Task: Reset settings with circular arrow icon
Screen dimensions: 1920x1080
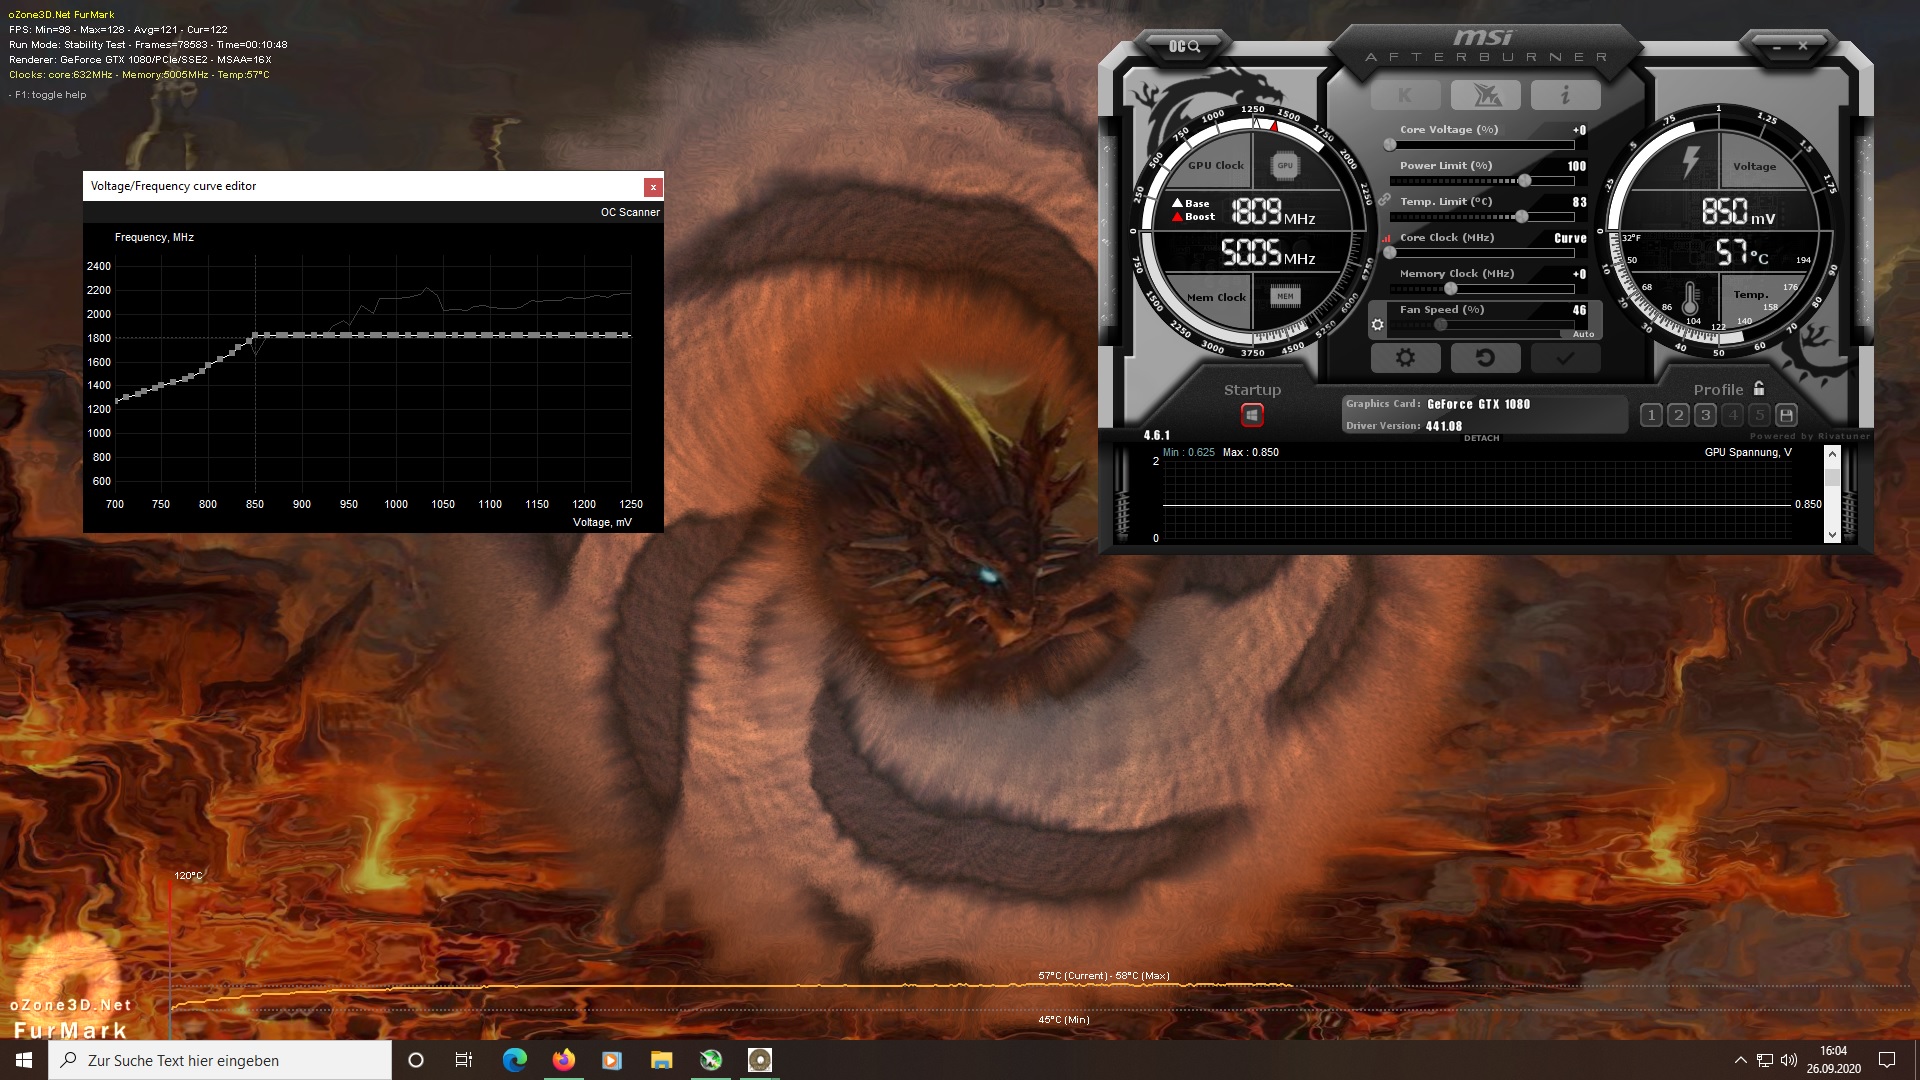Action: (x=1485, y=358)
